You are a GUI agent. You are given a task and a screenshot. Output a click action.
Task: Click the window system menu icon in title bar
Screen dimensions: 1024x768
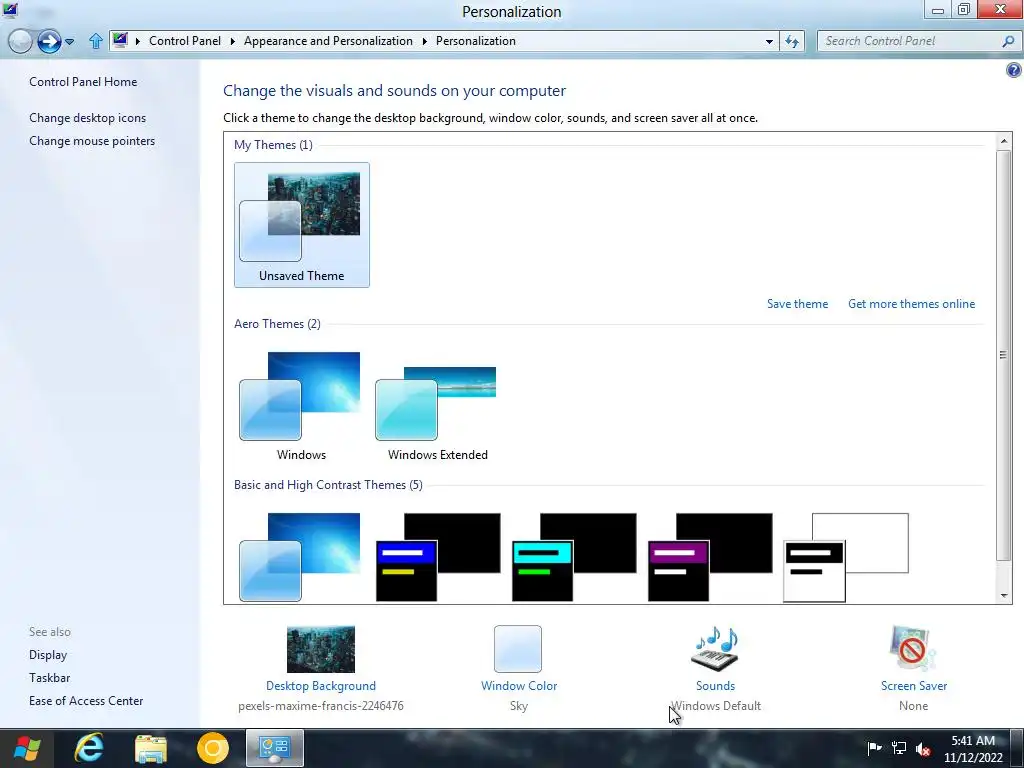tap(10, 10)
